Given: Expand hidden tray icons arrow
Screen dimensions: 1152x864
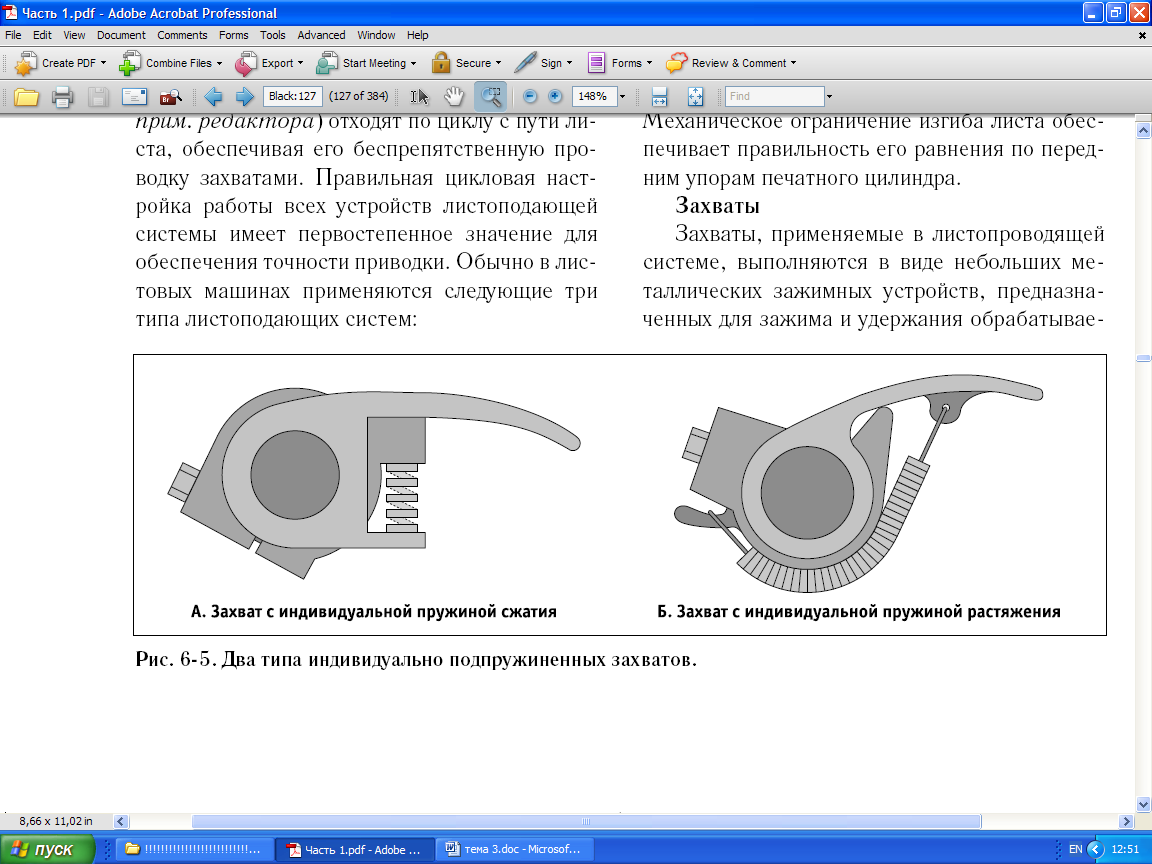Looking at the screenshot, I should (x=1095, y=849).
